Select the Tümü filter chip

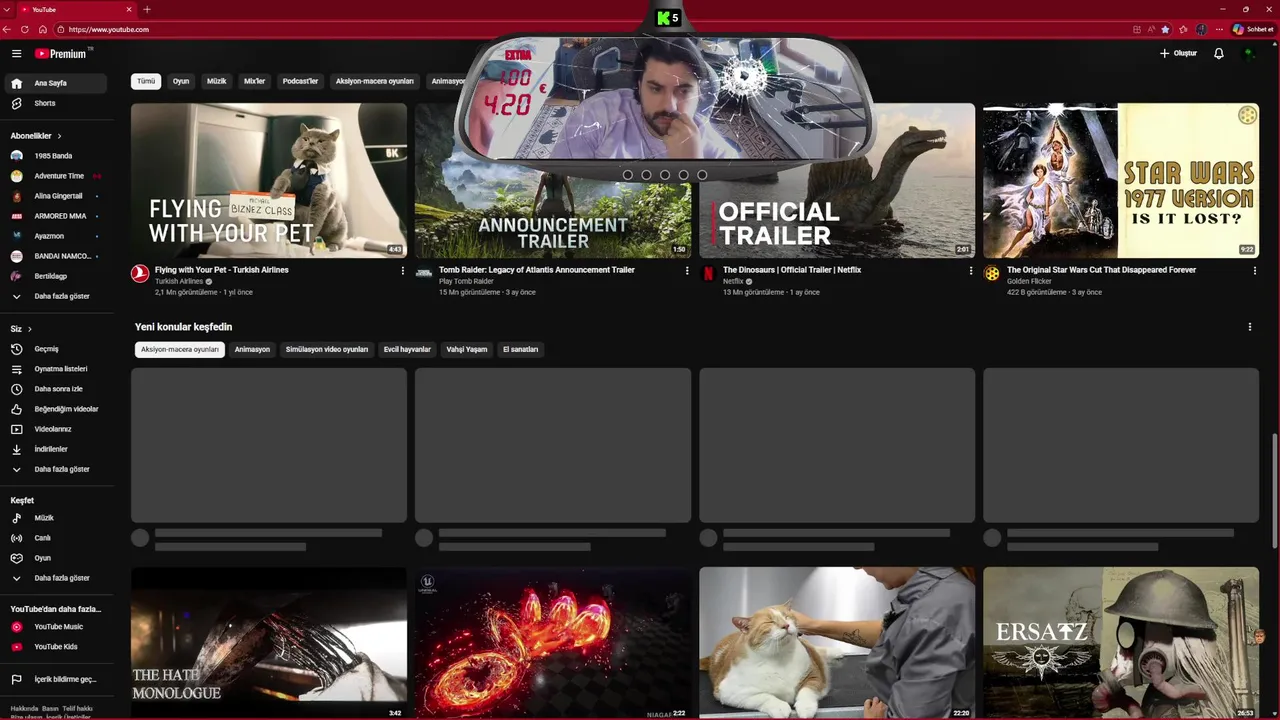146,81
